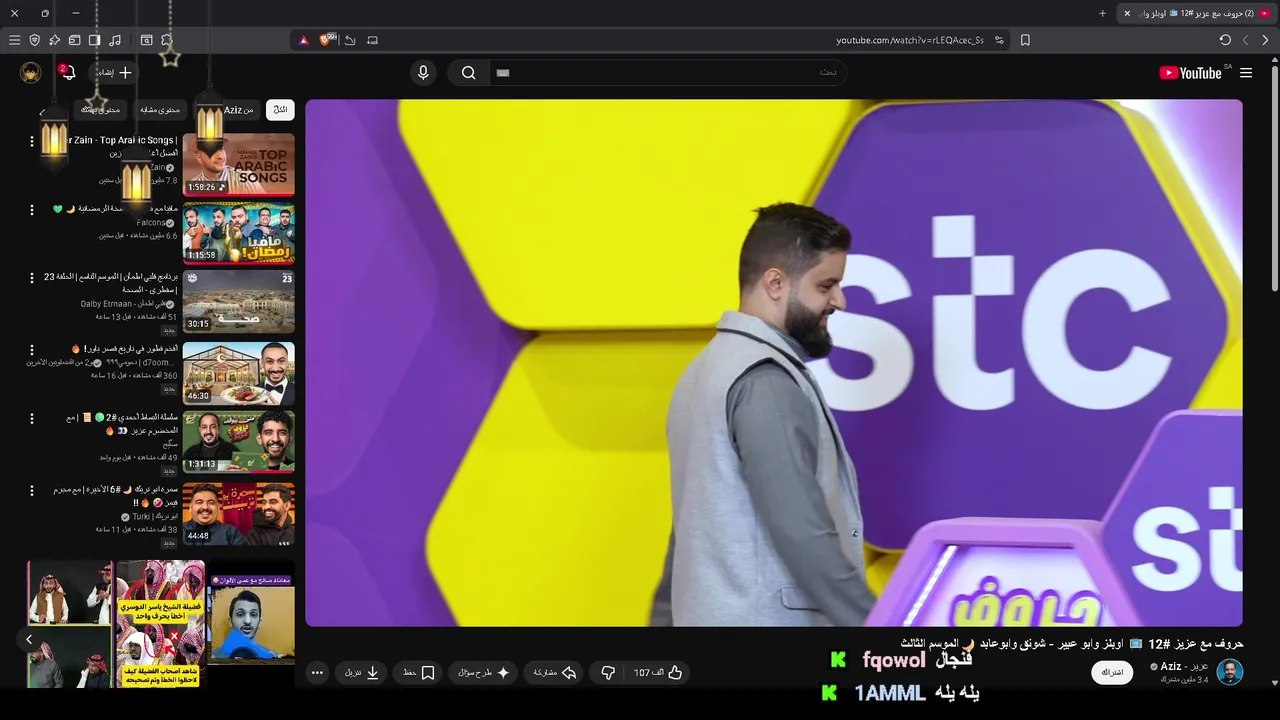The width and height of the screenshot is (1280, 720).
Task: Open a new browser tab
Action: coord(1103,13)
